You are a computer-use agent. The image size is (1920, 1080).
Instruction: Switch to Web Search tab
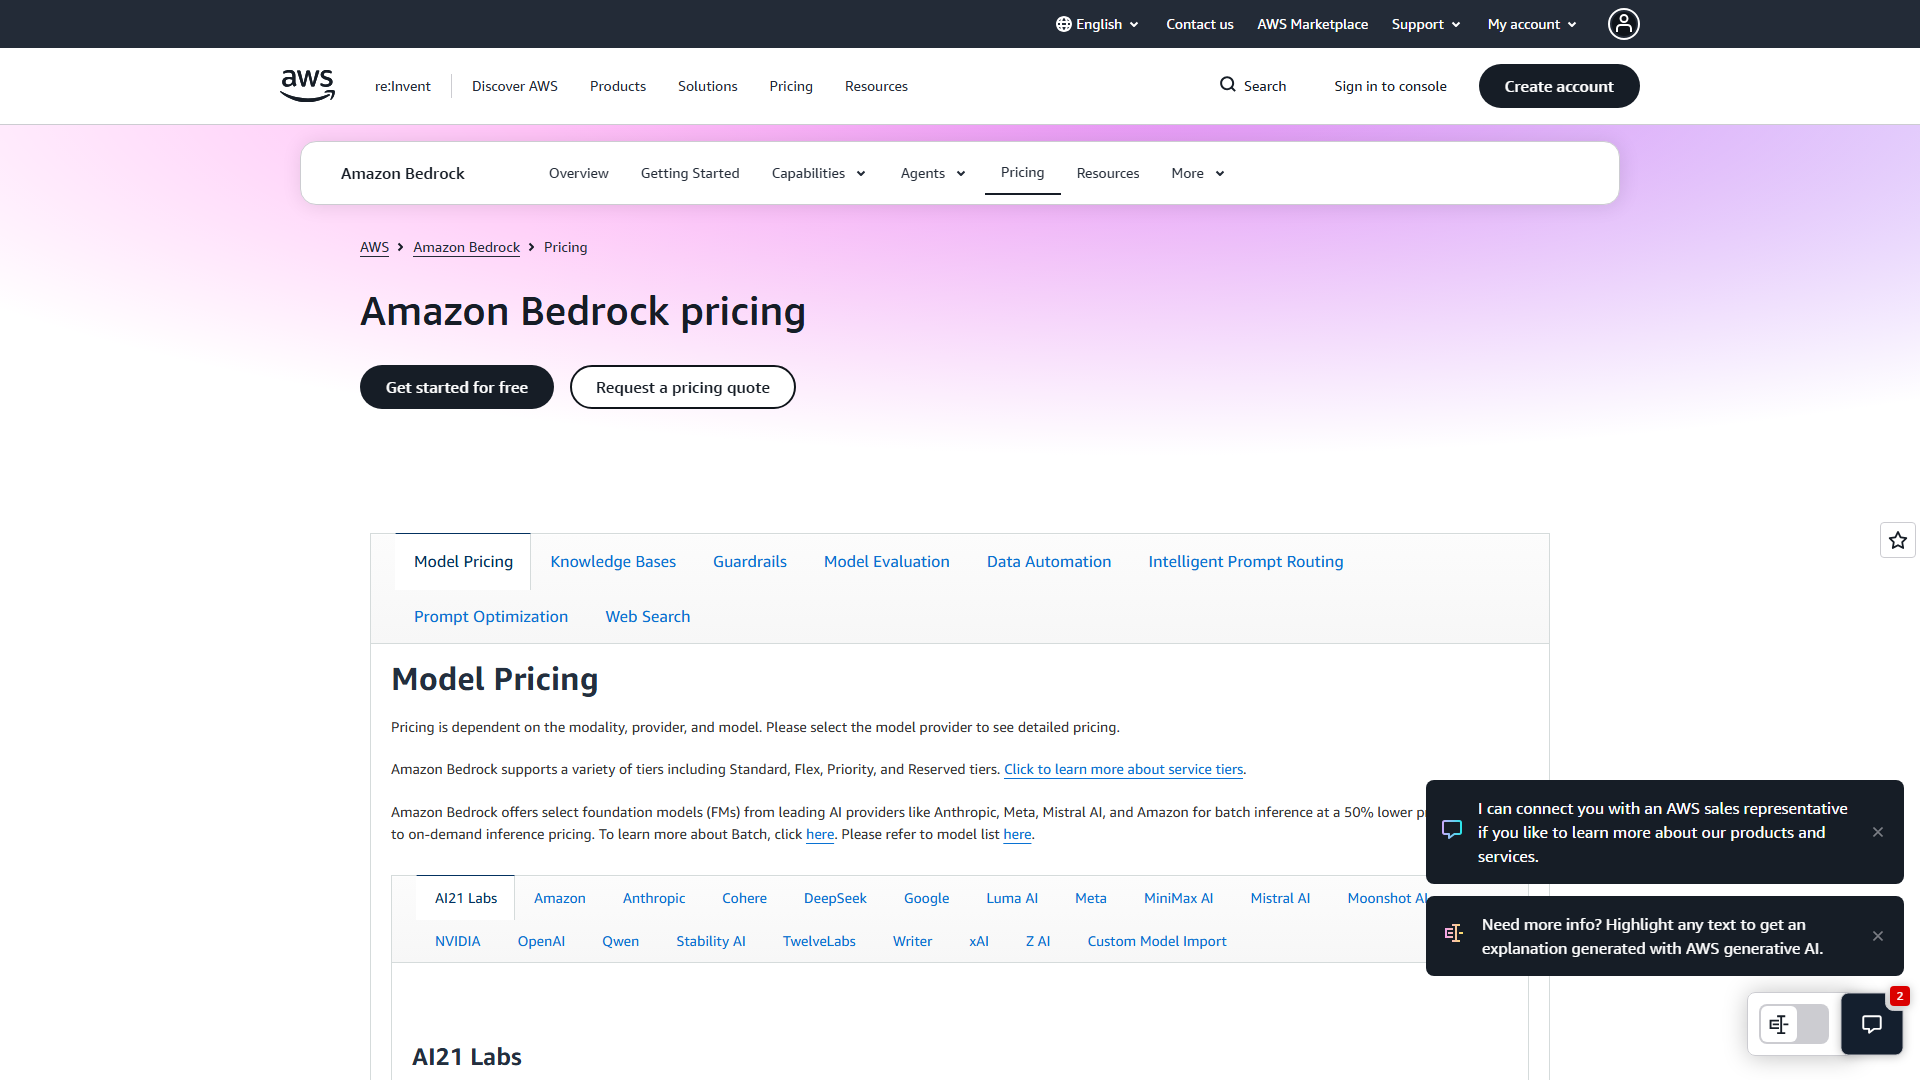click(647, 616)
